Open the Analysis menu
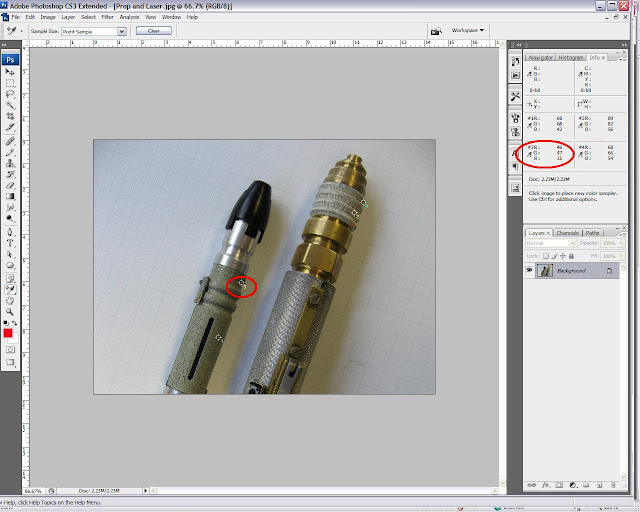 point(129,17)
